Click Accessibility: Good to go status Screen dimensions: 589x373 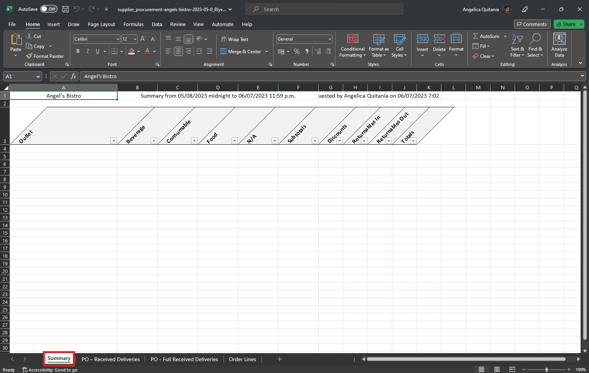pyautogui.click(x=50, y=370)
